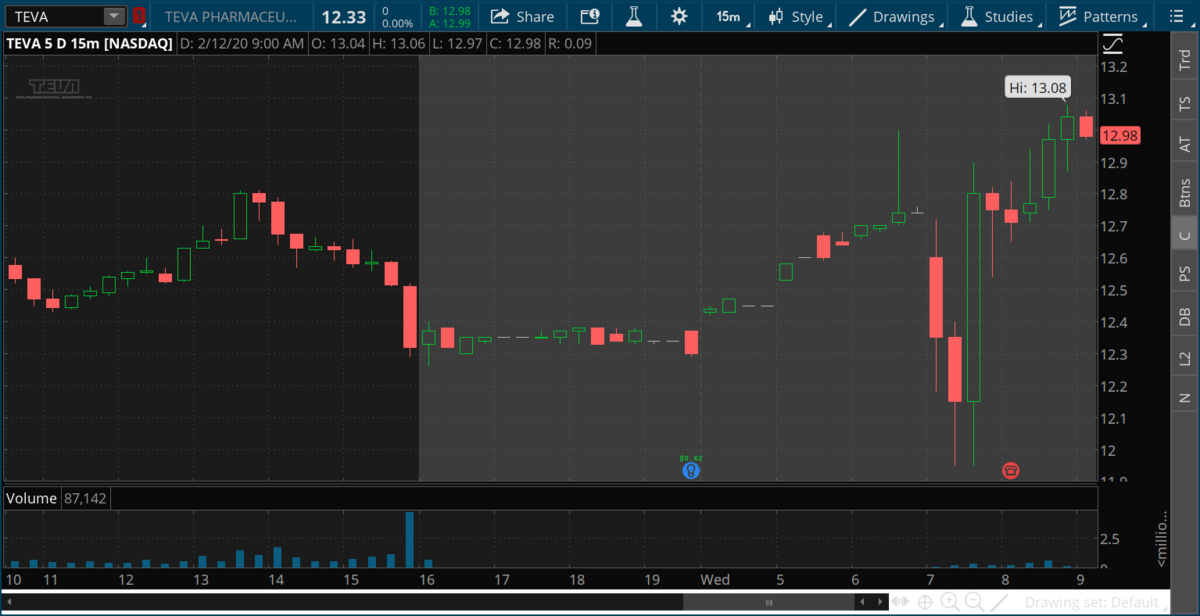This screenshot has width=1200, height=616.
Task: Open the AT side tab
Action: tap(1185, 145)
